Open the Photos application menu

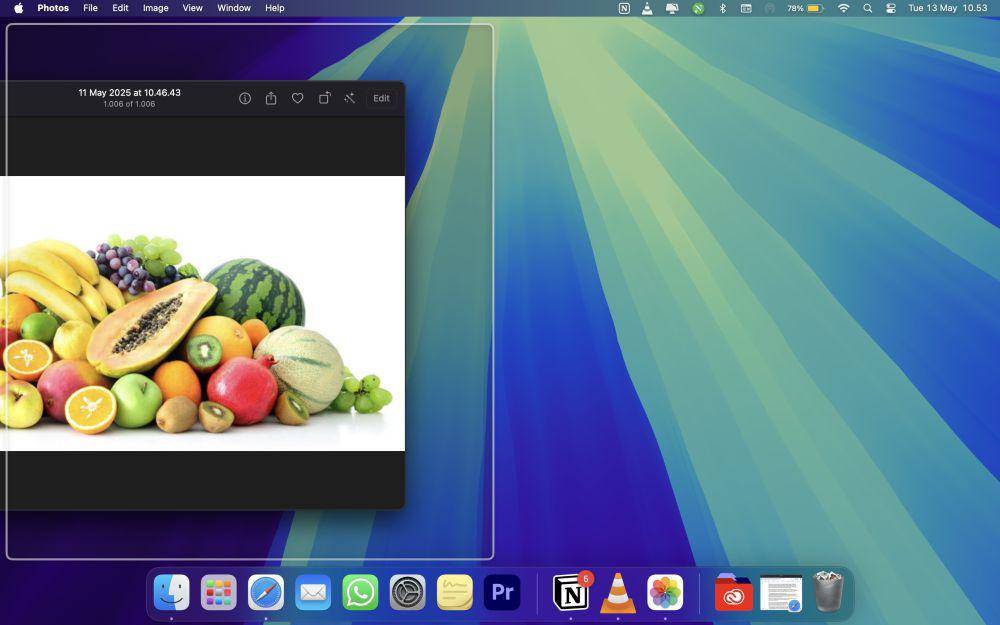pos(53,8)
